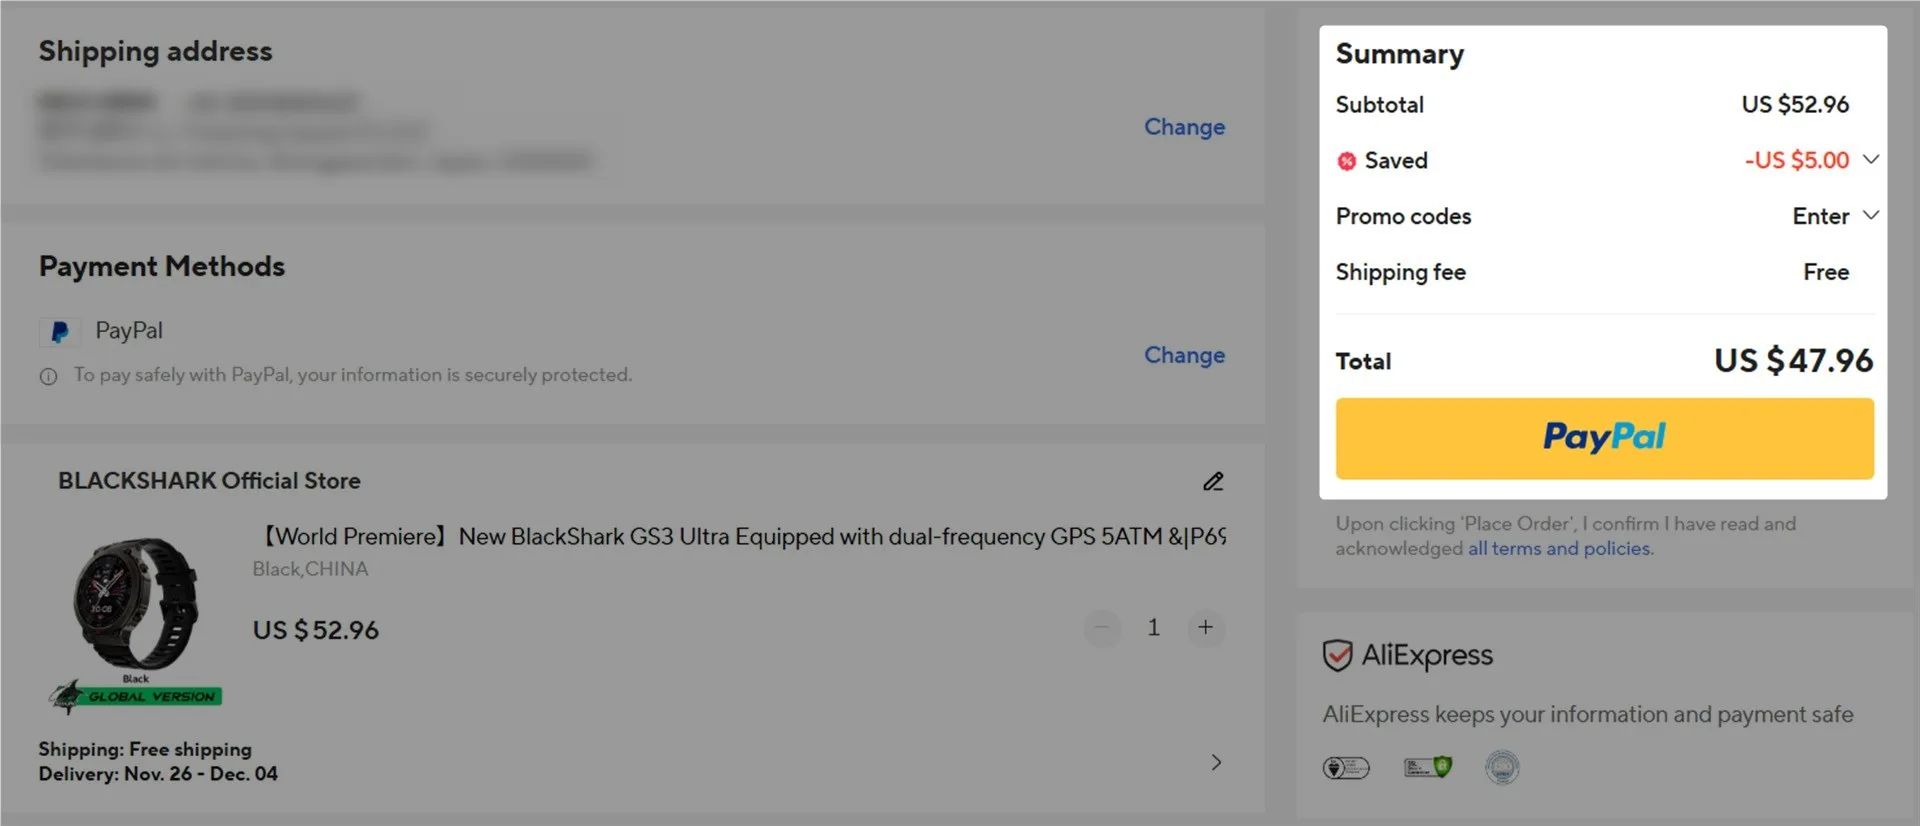Expand the Saved discount details chevron
This screenshot has width=1920, height=826.
tap(1871, 159)
